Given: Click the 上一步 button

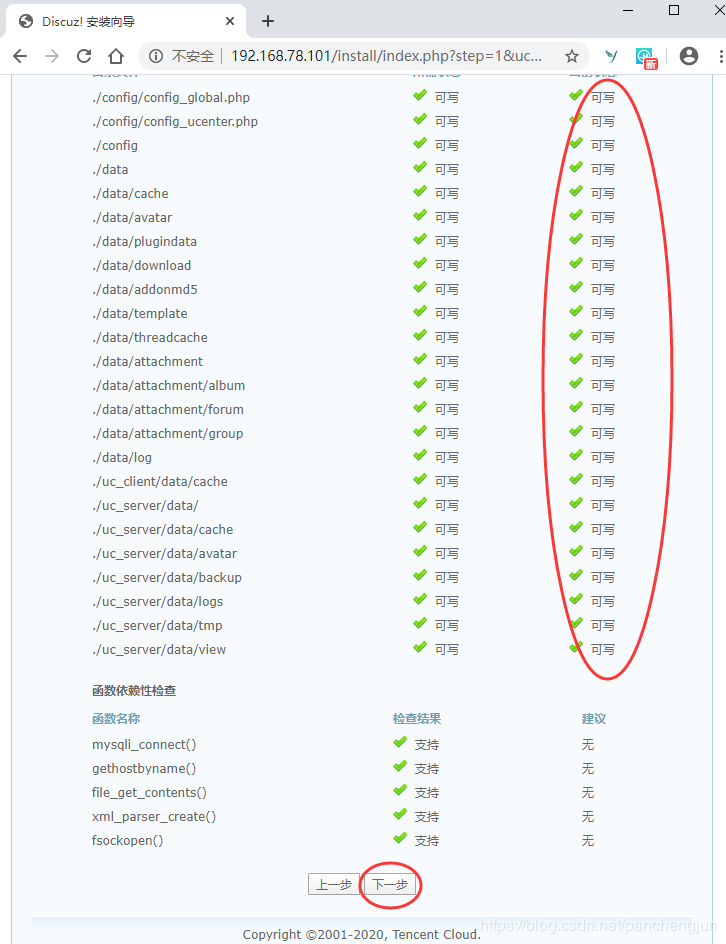Looking at the screenshot, I should coord(334,884).
